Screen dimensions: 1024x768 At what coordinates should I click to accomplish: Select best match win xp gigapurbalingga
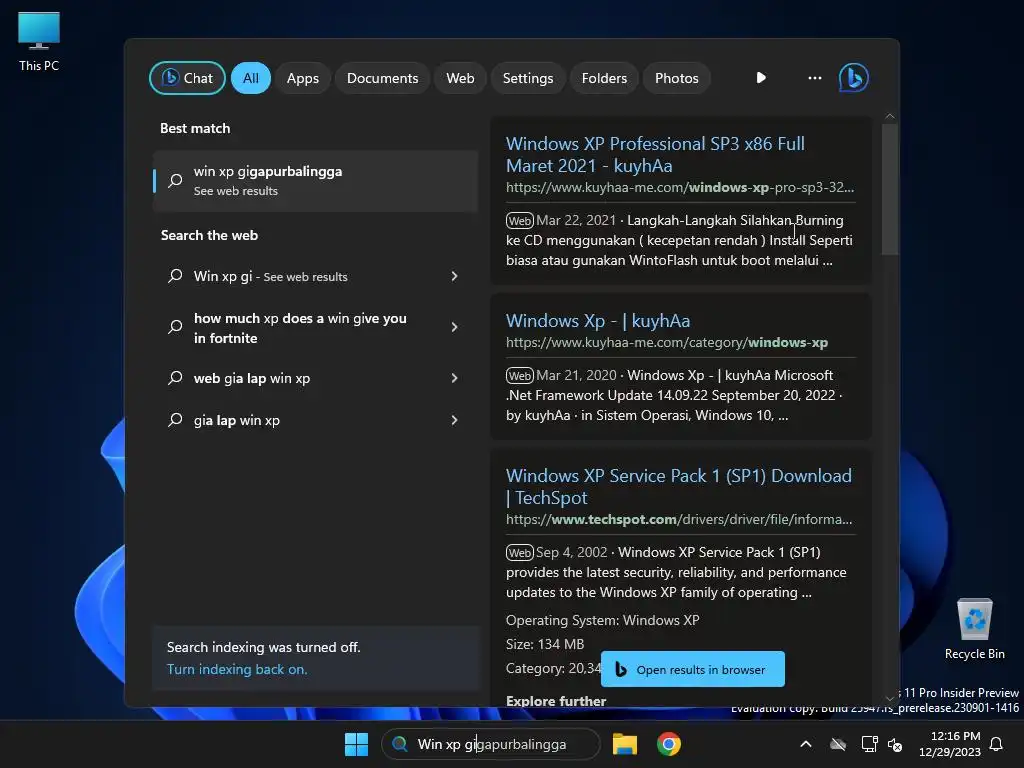pos(315,181)
